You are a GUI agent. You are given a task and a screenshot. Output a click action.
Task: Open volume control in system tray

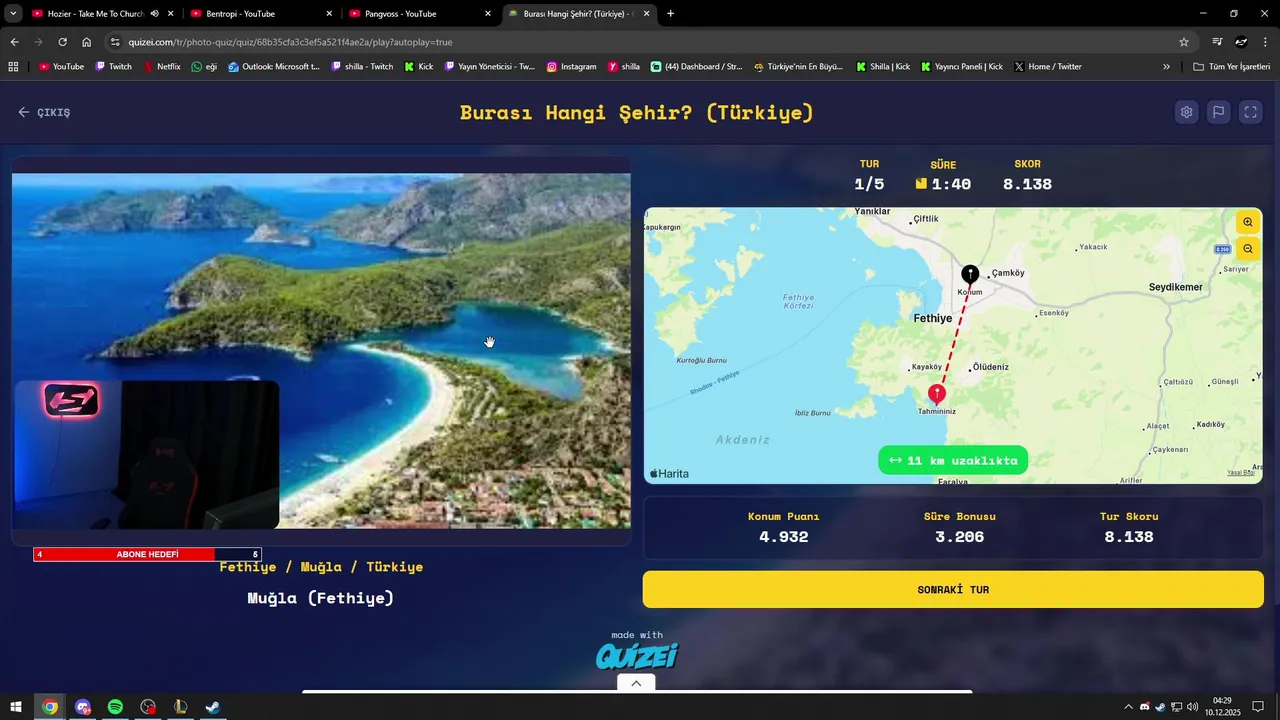point(1192,707)
